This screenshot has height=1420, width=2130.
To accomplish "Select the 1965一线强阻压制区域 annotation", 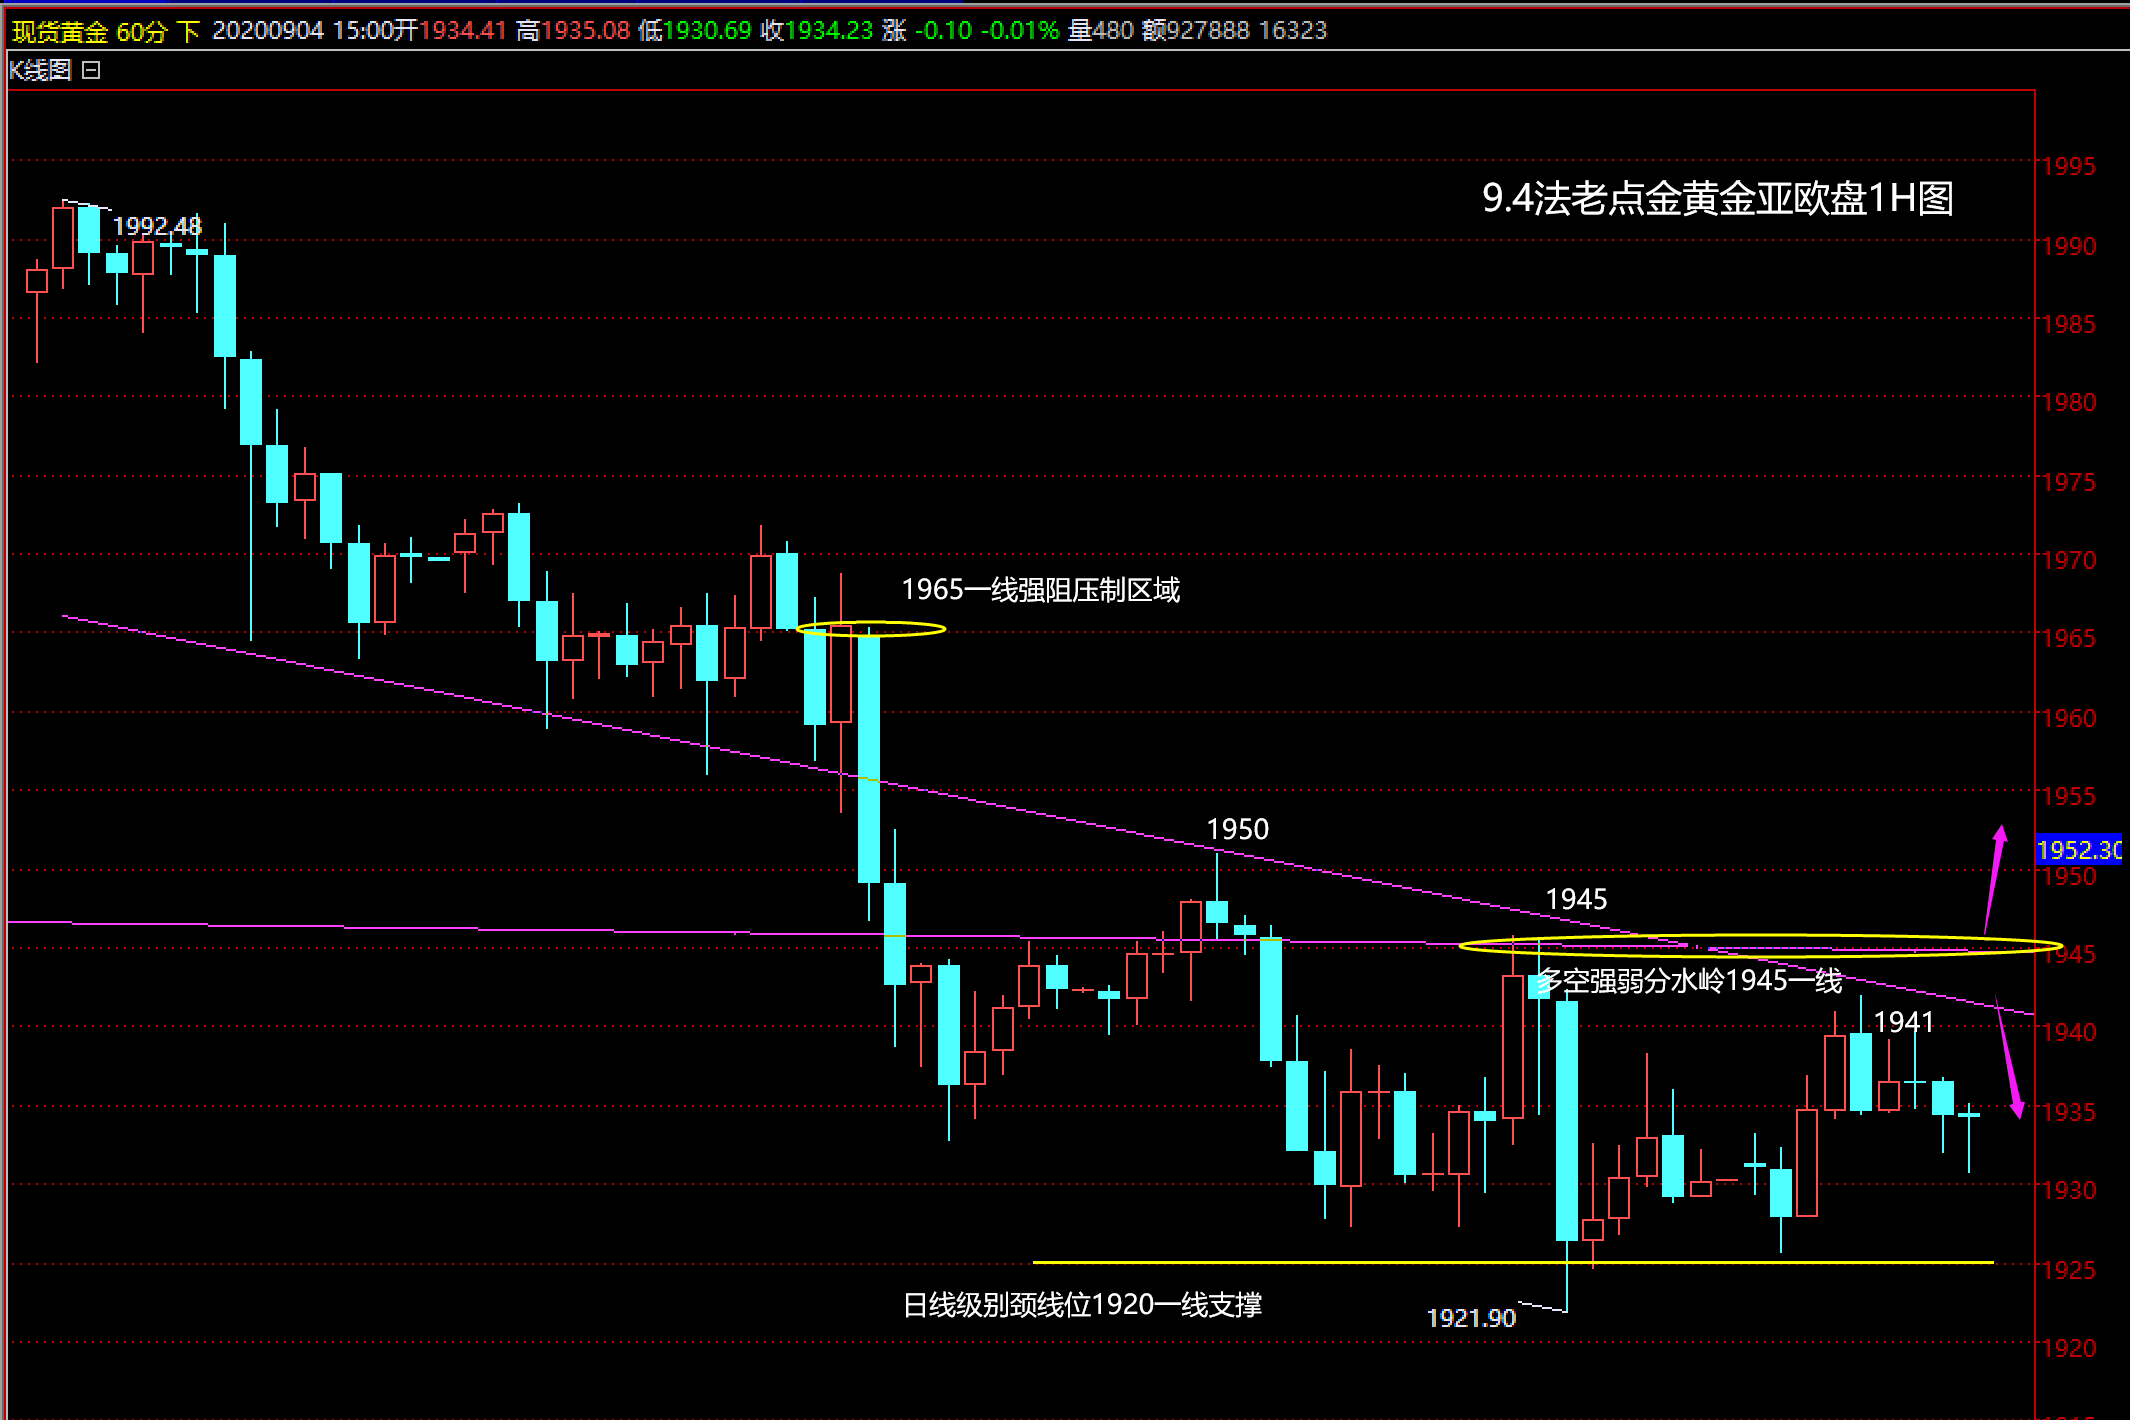I will 1040,590.
